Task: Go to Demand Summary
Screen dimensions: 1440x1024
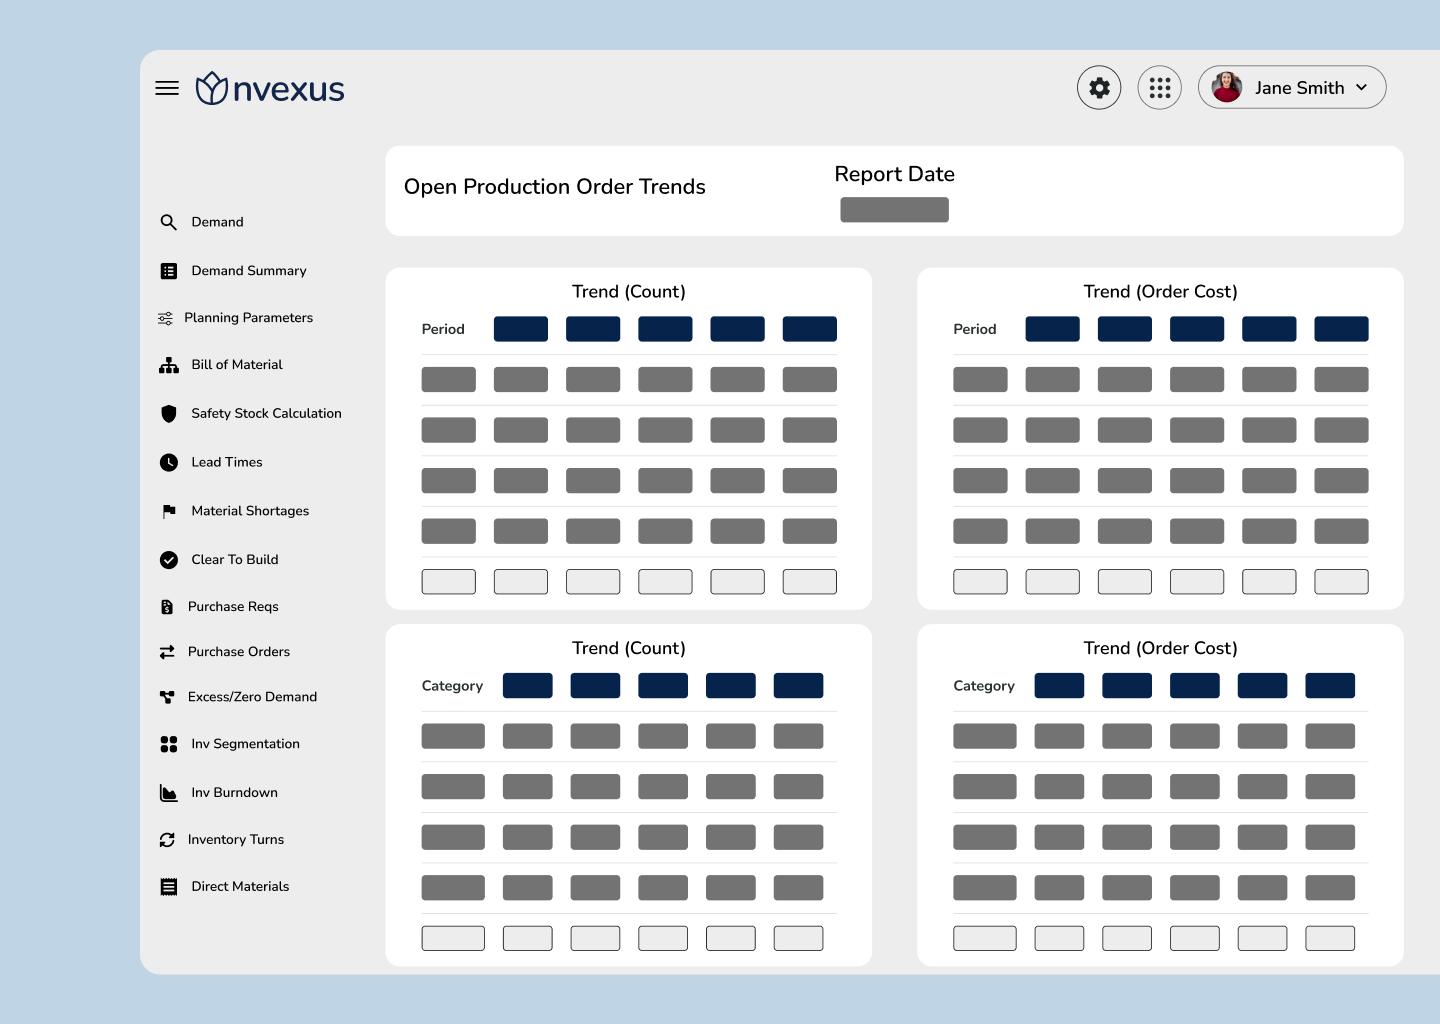Action: click(x=249, y=271)
